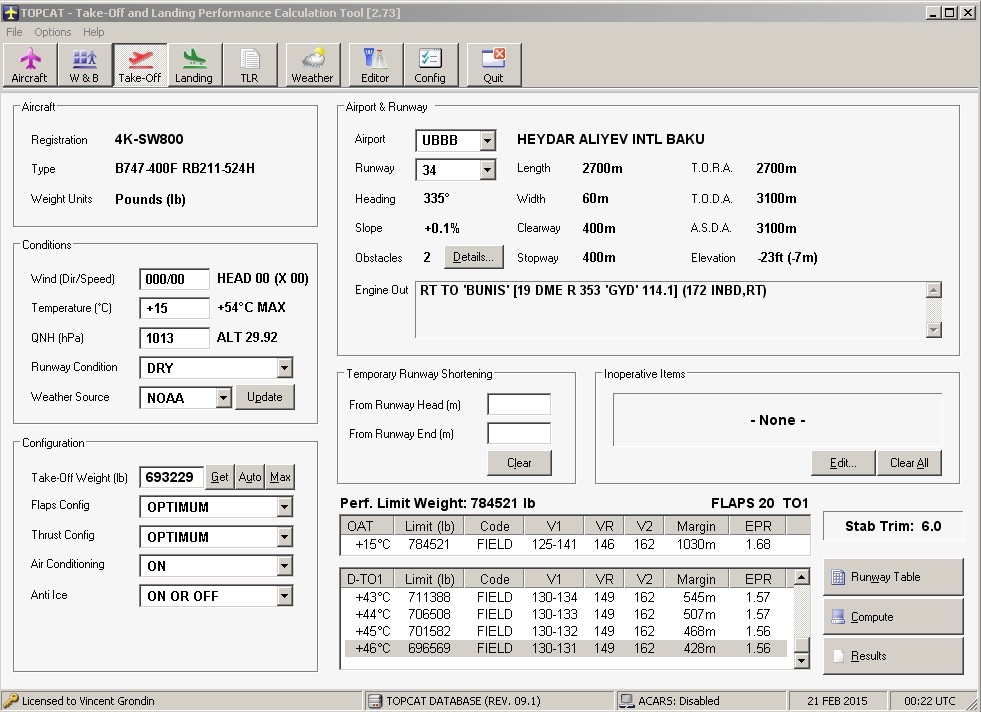
Task: Open the W & B weight and balance page
Action: pos(84,64)
